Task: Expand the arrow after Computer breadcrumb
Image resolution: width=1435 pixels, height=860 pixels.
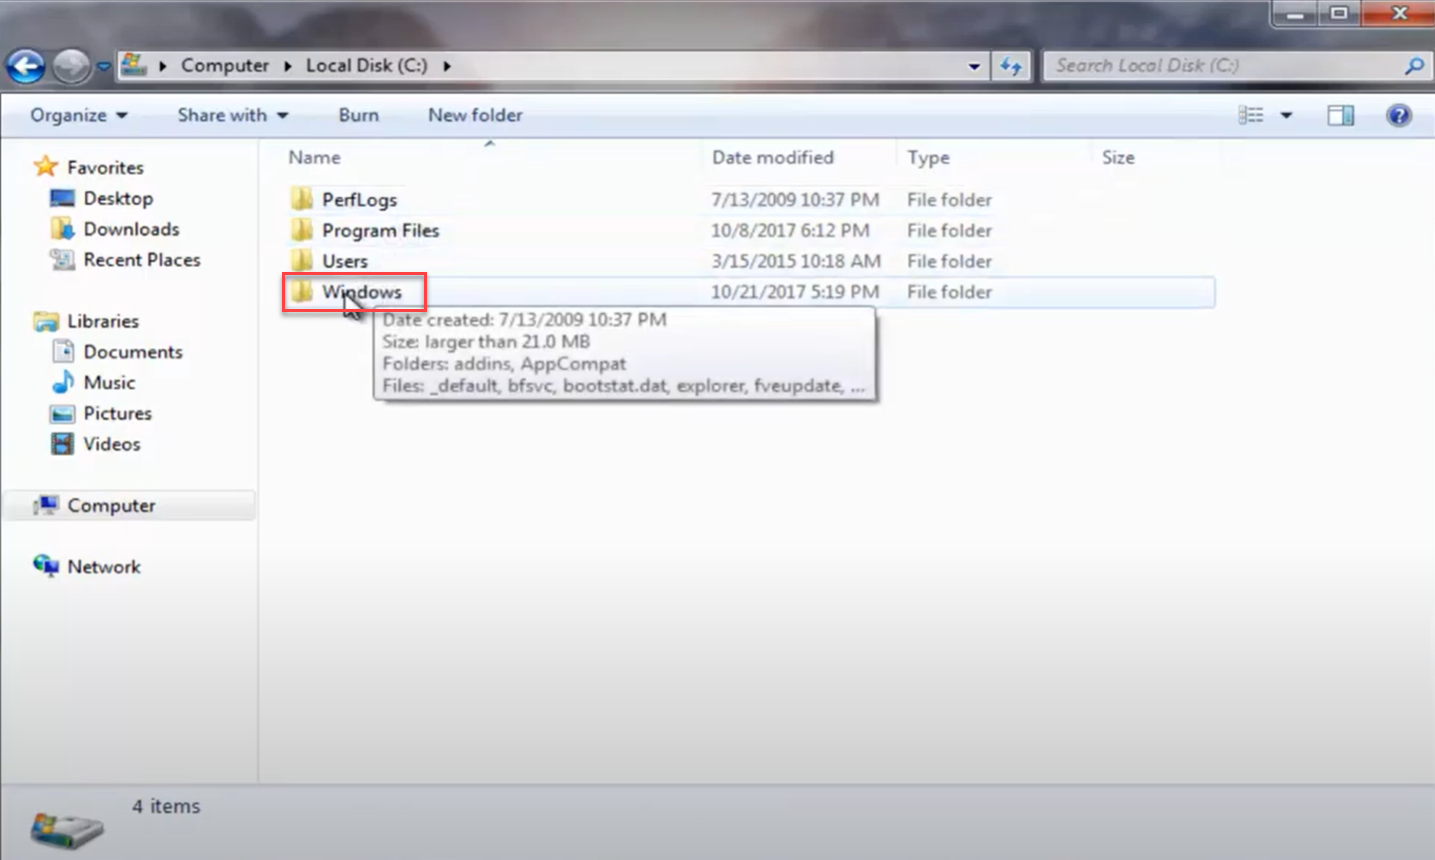Action: pyautogui.click(x=287, y=66)
